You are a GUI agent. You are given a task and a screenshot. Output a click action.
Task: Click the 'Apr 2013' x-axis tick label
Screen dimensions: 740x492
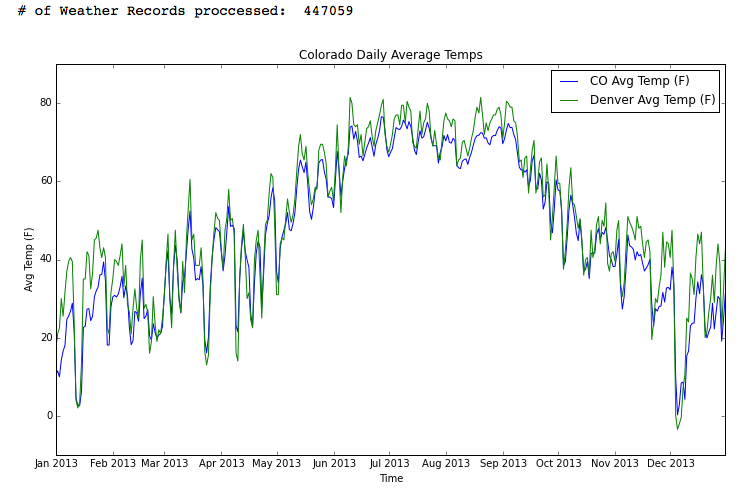(x=221, y=463)
